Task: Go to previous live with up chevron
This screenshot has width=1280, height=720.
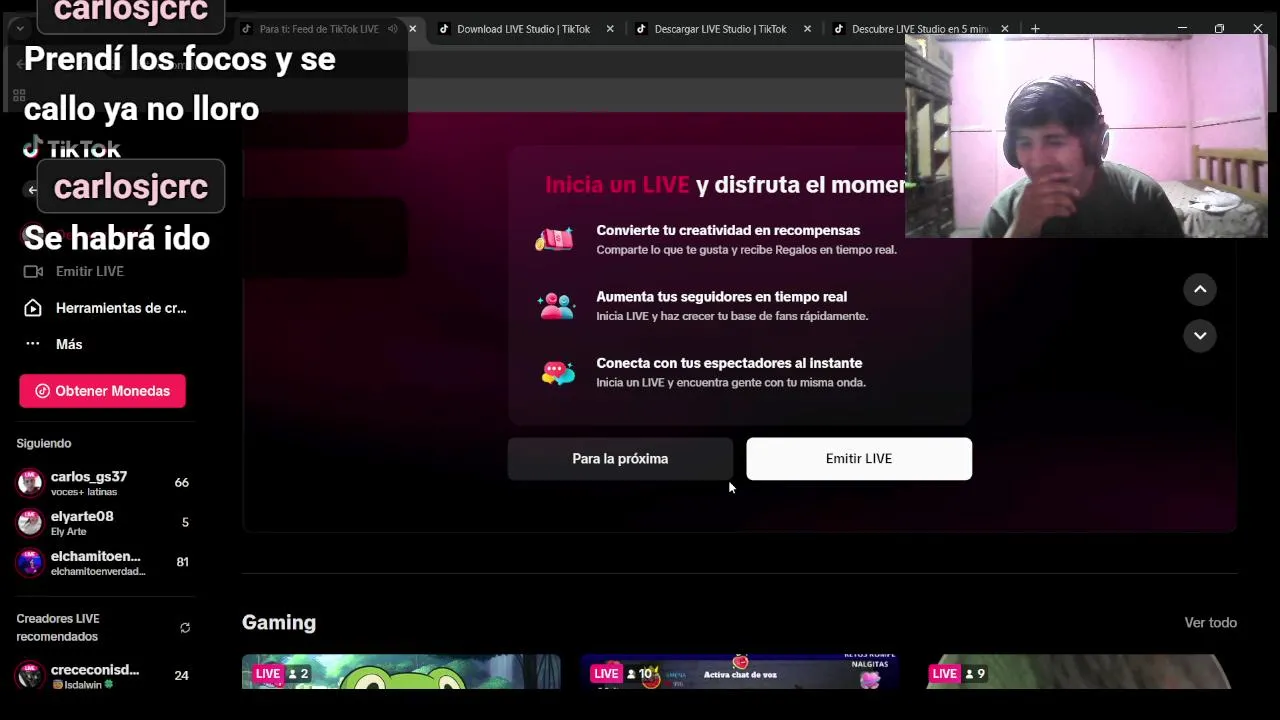Action: pos(1200,289)
